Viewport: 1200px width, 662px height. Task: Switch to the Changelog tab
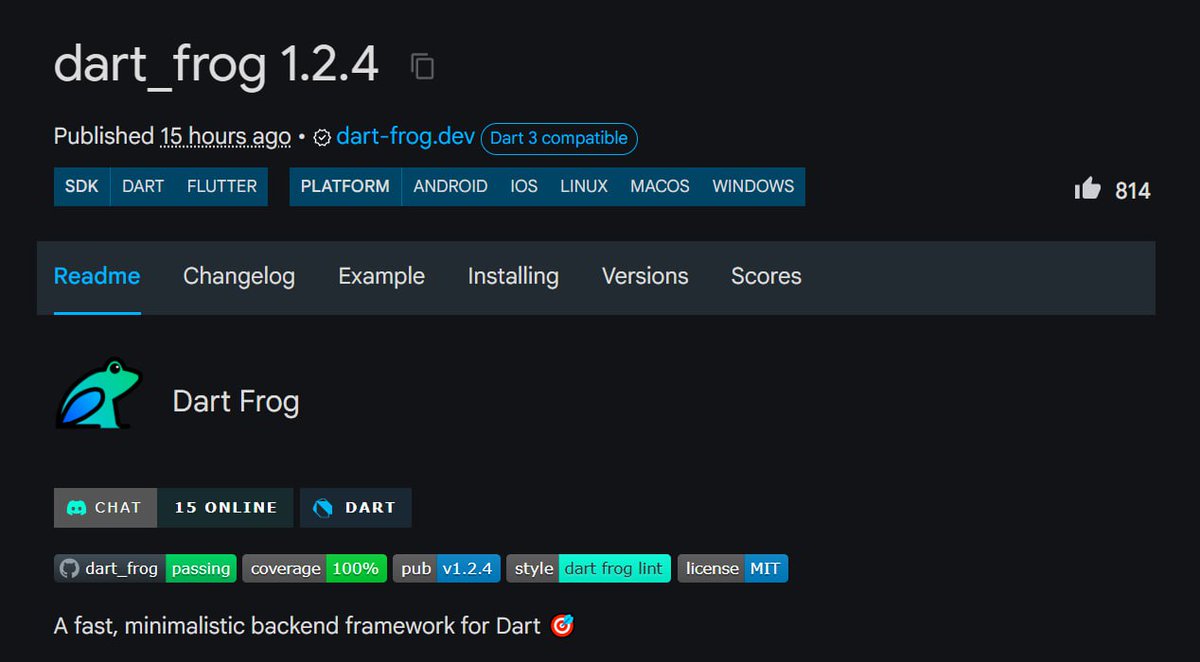pyautogui.click(x=239, y=276)
